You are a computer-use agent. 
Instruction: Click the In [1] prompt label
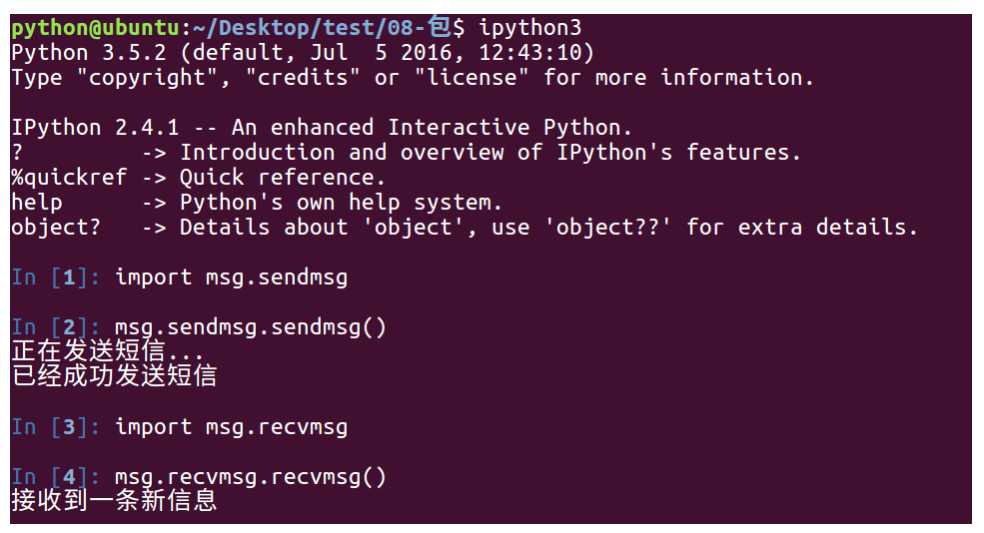click(56, 278)
